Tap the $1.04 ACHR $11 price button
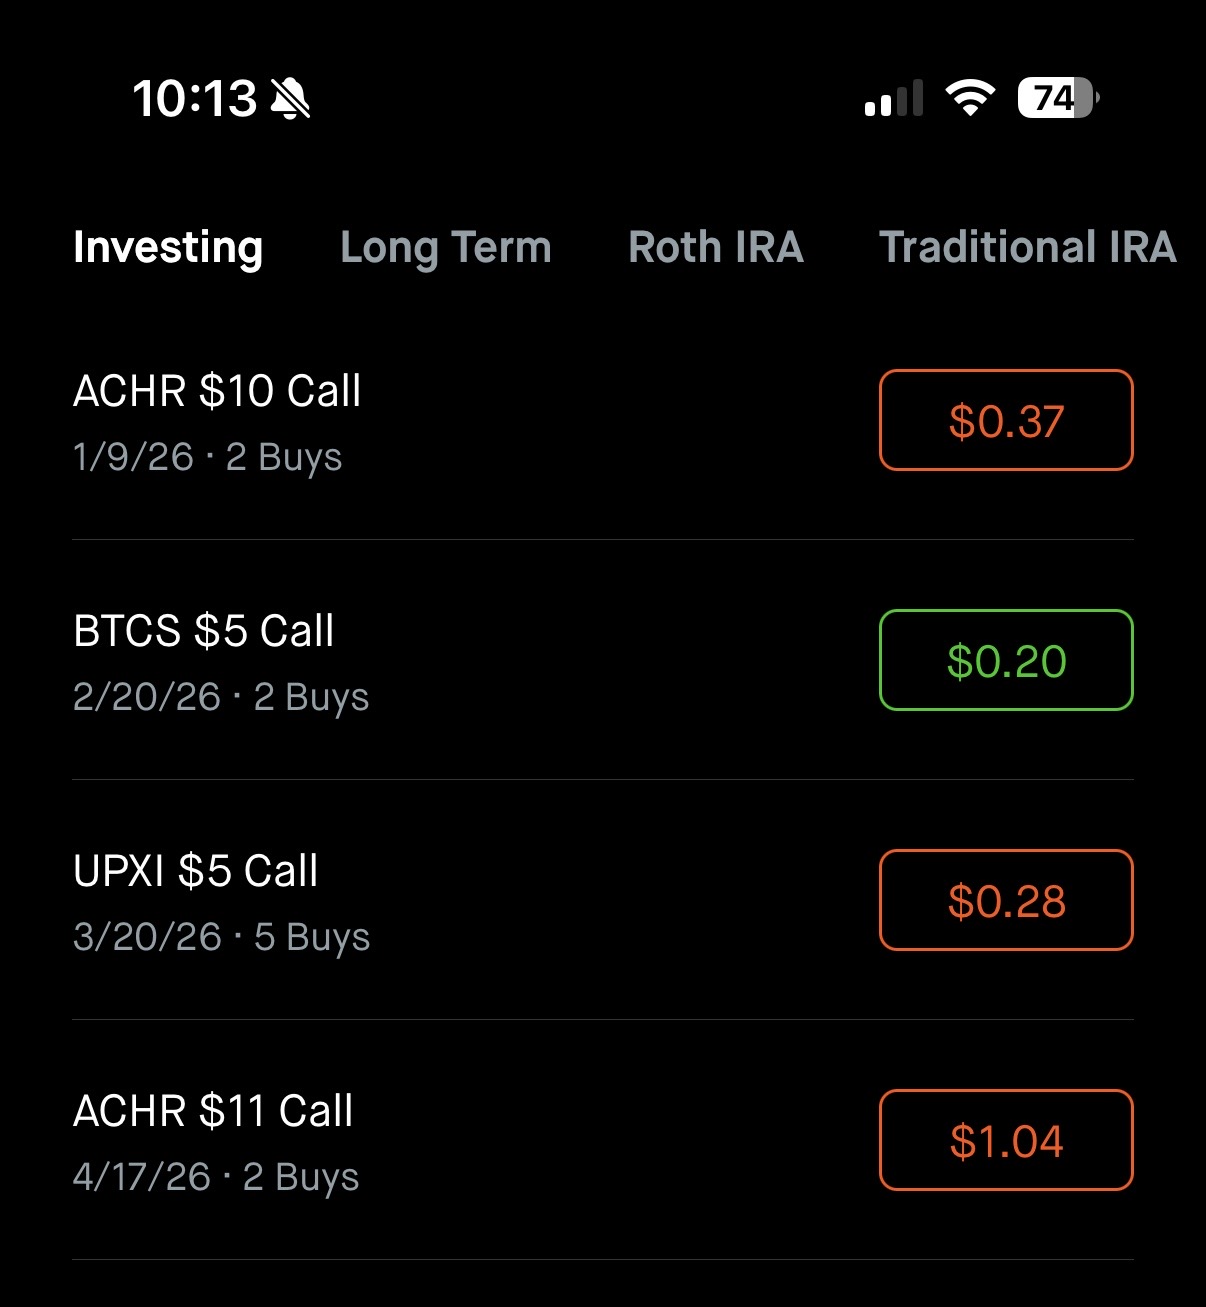The image size is (1206, 1307). pos(1006,1140)
